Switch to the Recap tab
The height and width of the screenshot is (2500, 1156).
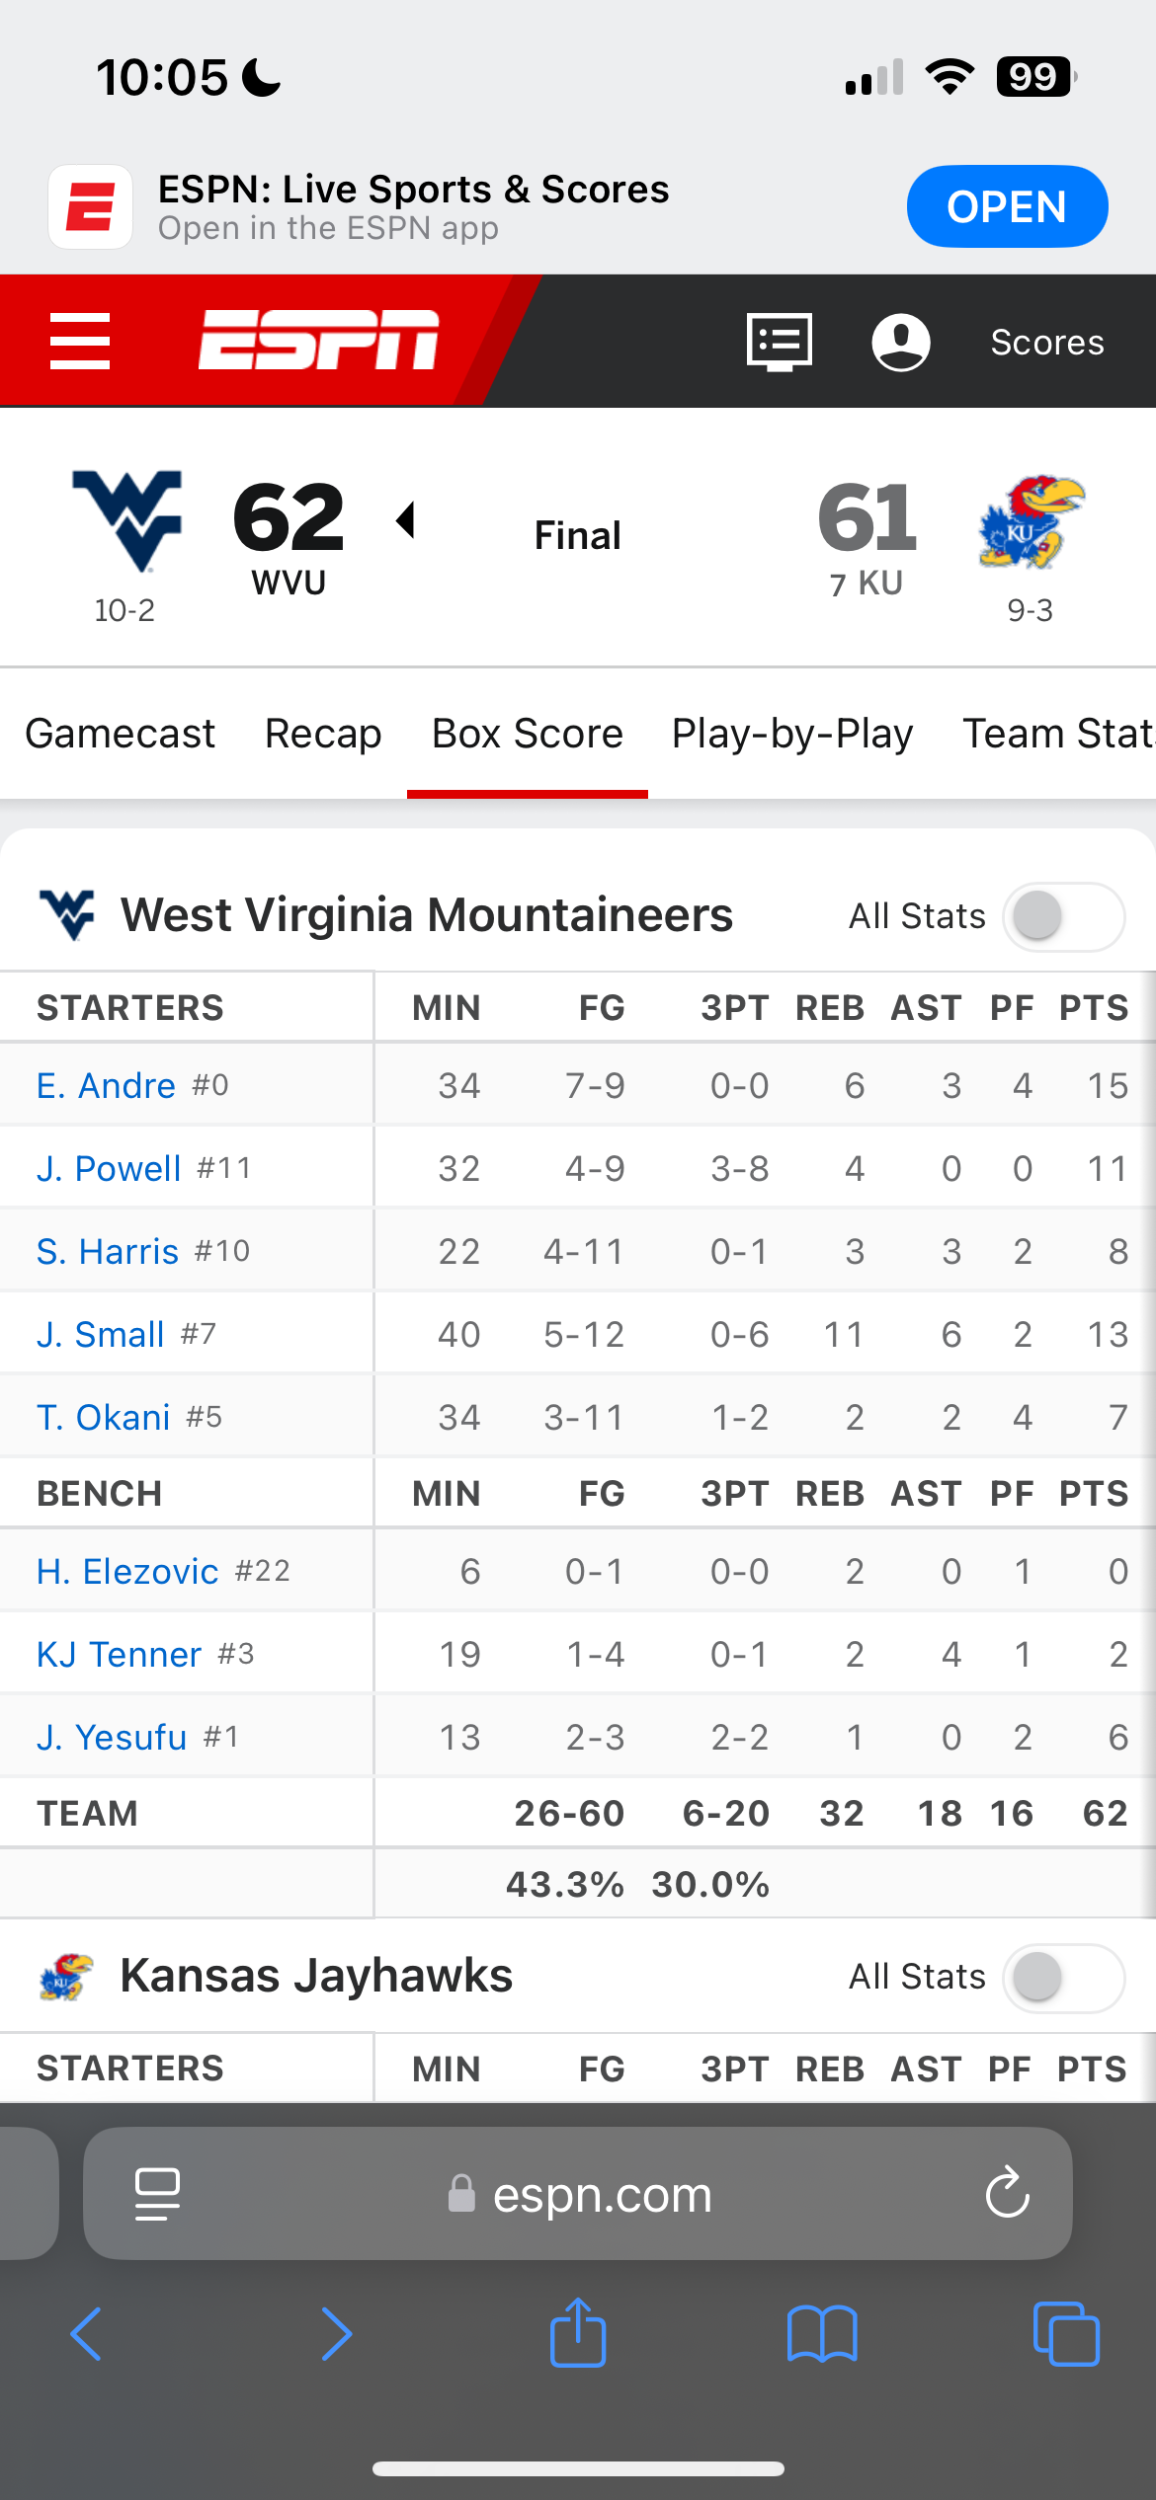click(x=323, y=734)
